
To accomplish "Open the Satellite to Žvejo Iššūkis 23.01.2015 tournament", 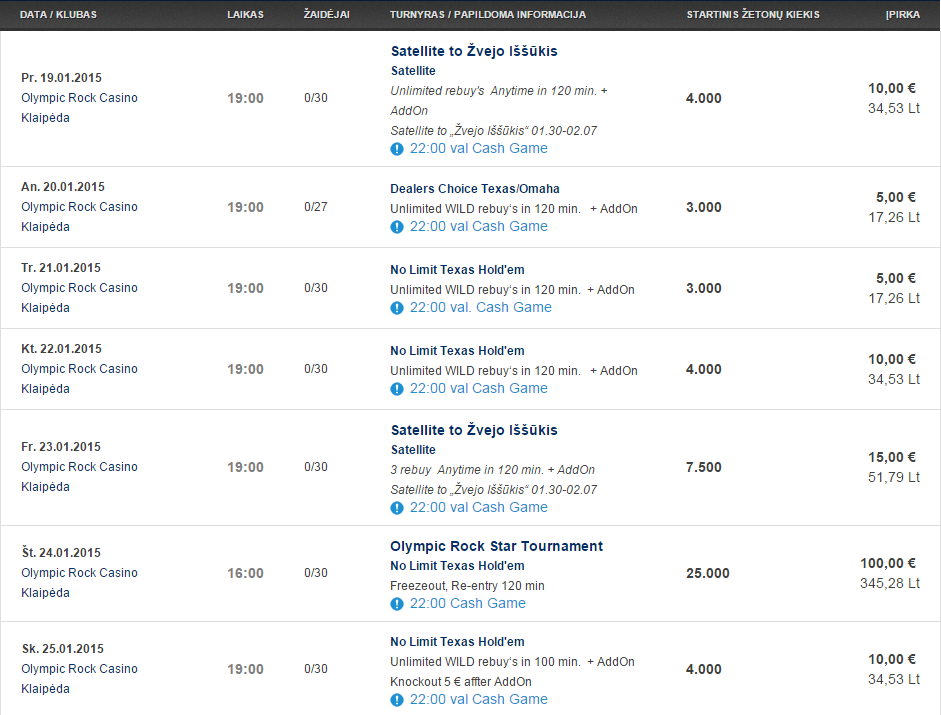I will coord(474,430).
